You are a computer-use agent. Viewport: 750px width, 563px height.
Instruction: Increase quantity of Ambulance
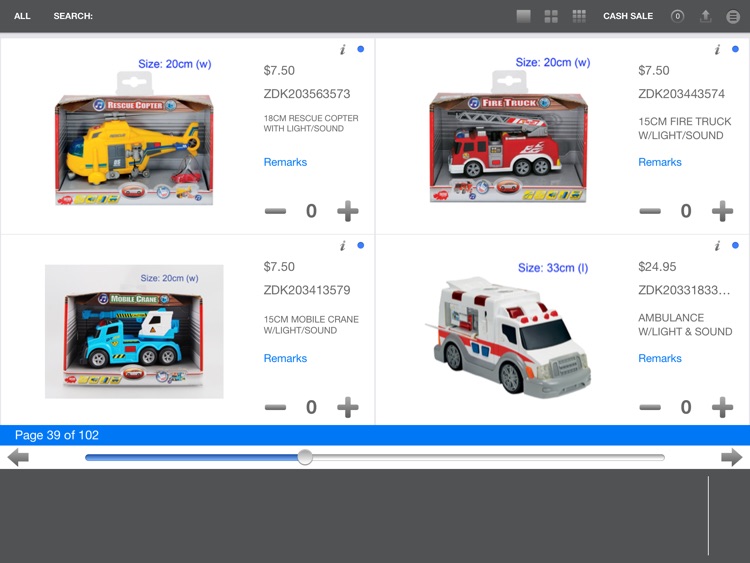[x=722, y=407]
